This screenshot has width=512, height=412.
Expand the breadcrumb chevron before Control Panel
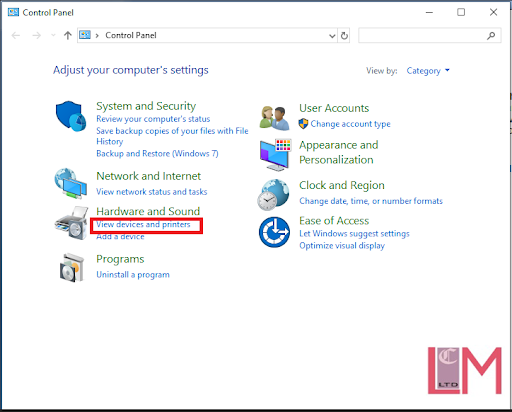point(97,35)
